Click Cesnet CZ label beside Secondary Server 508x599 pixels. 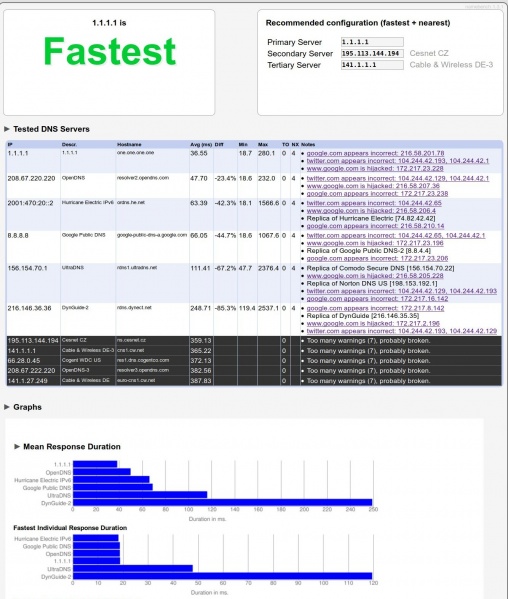429,53
